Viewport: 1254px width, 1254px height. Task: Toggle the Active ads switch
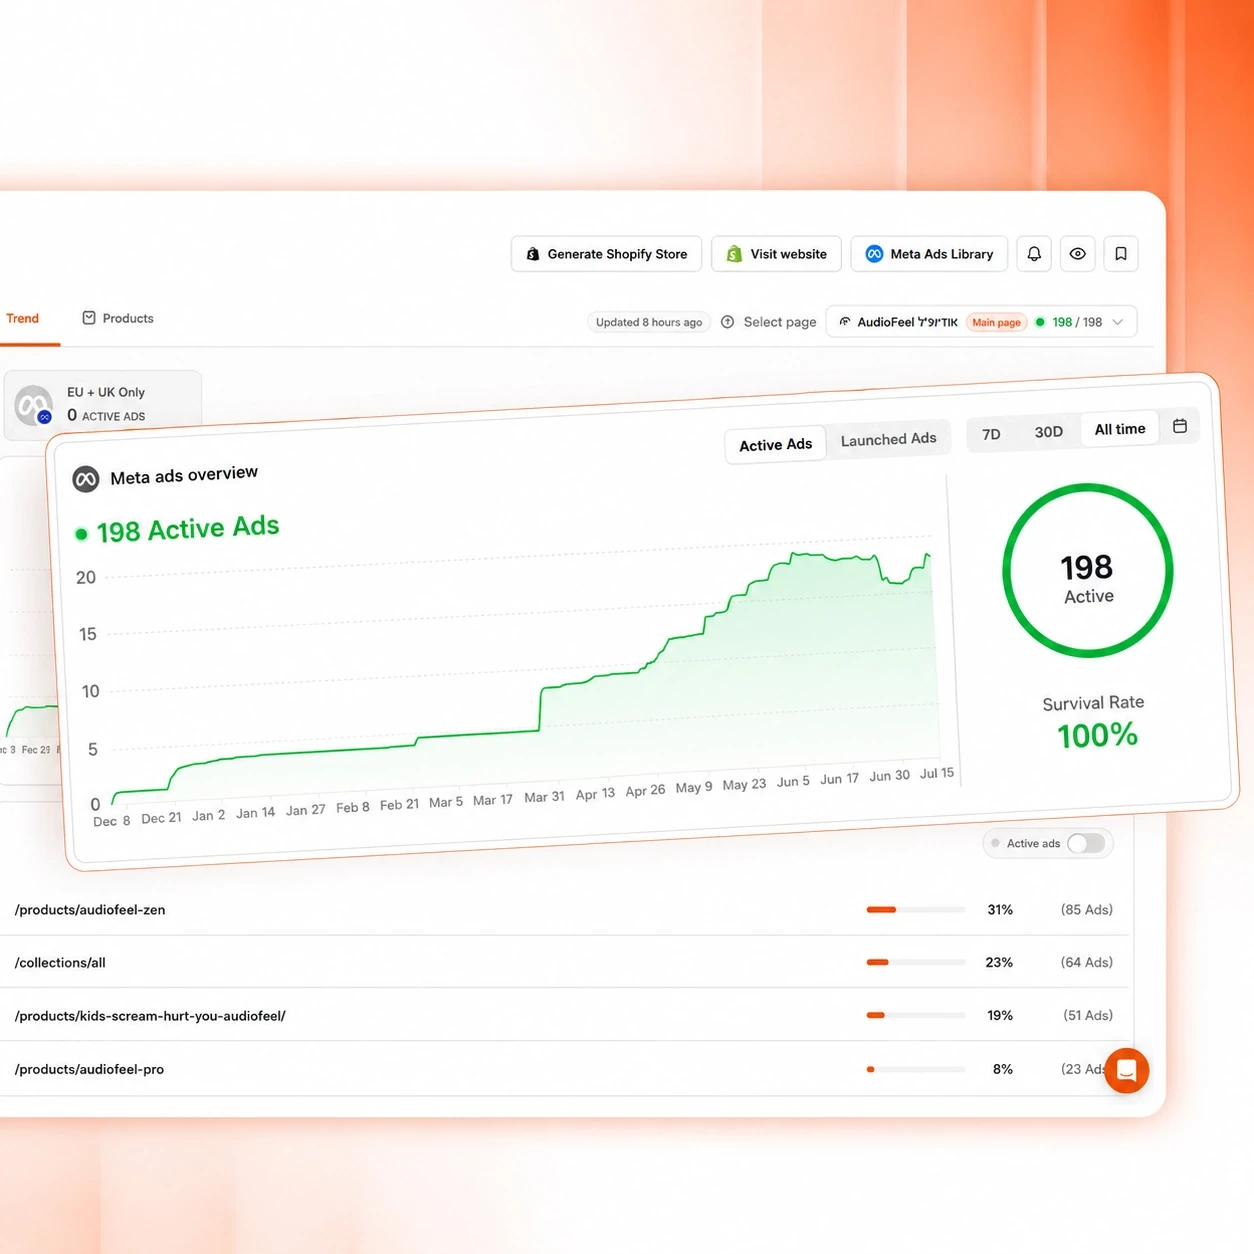tap(1085, 843)
